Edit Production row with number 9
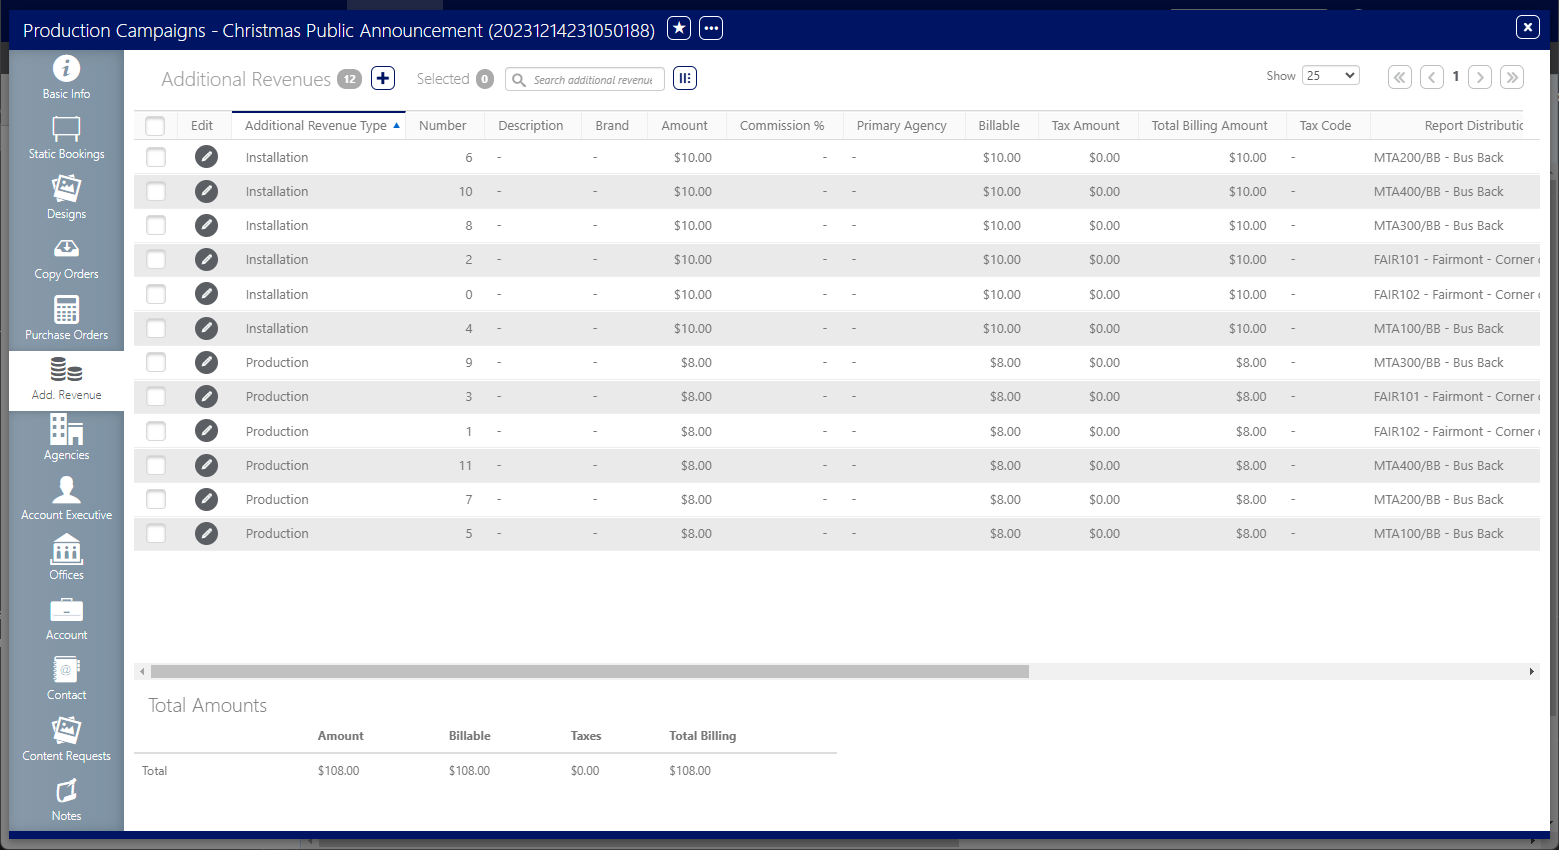 [x=206, y=362]
